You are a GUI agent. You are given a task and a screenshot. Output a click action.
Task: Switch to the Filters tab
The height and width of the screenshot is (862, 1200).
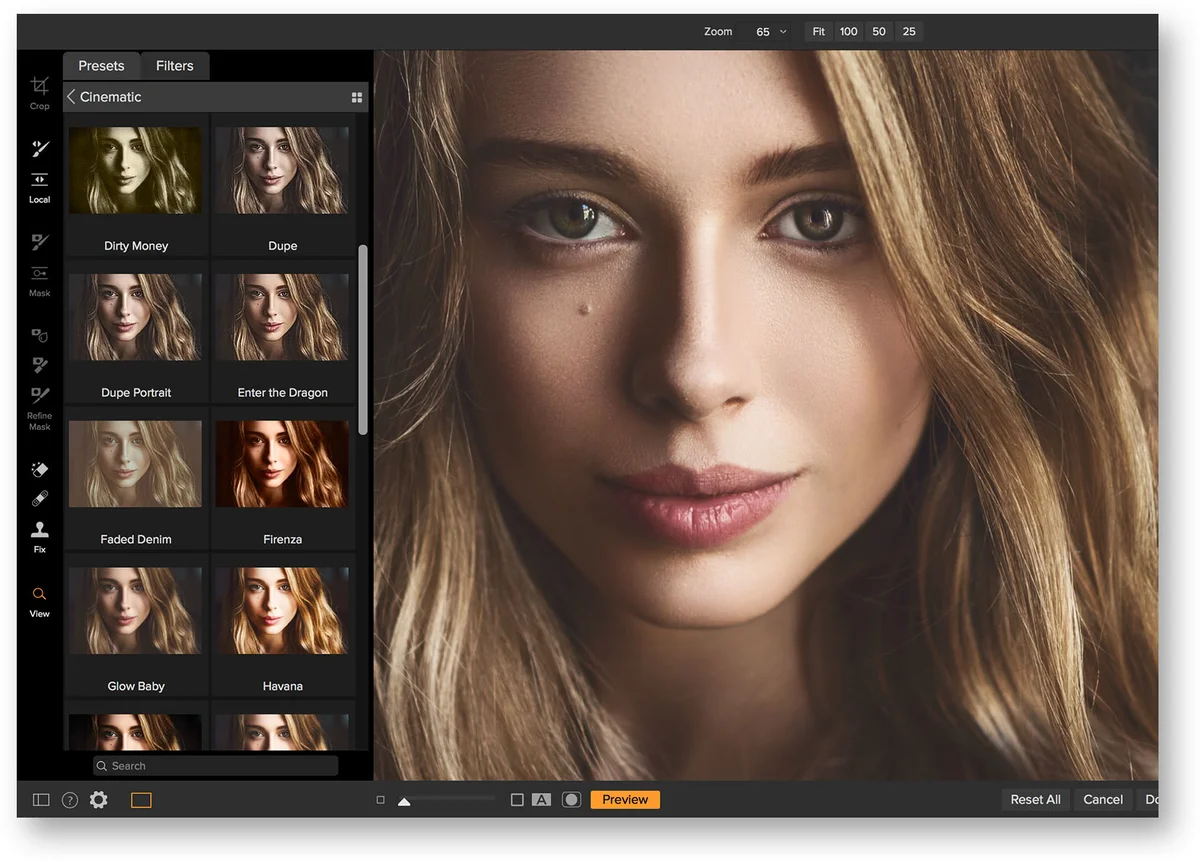174,66
